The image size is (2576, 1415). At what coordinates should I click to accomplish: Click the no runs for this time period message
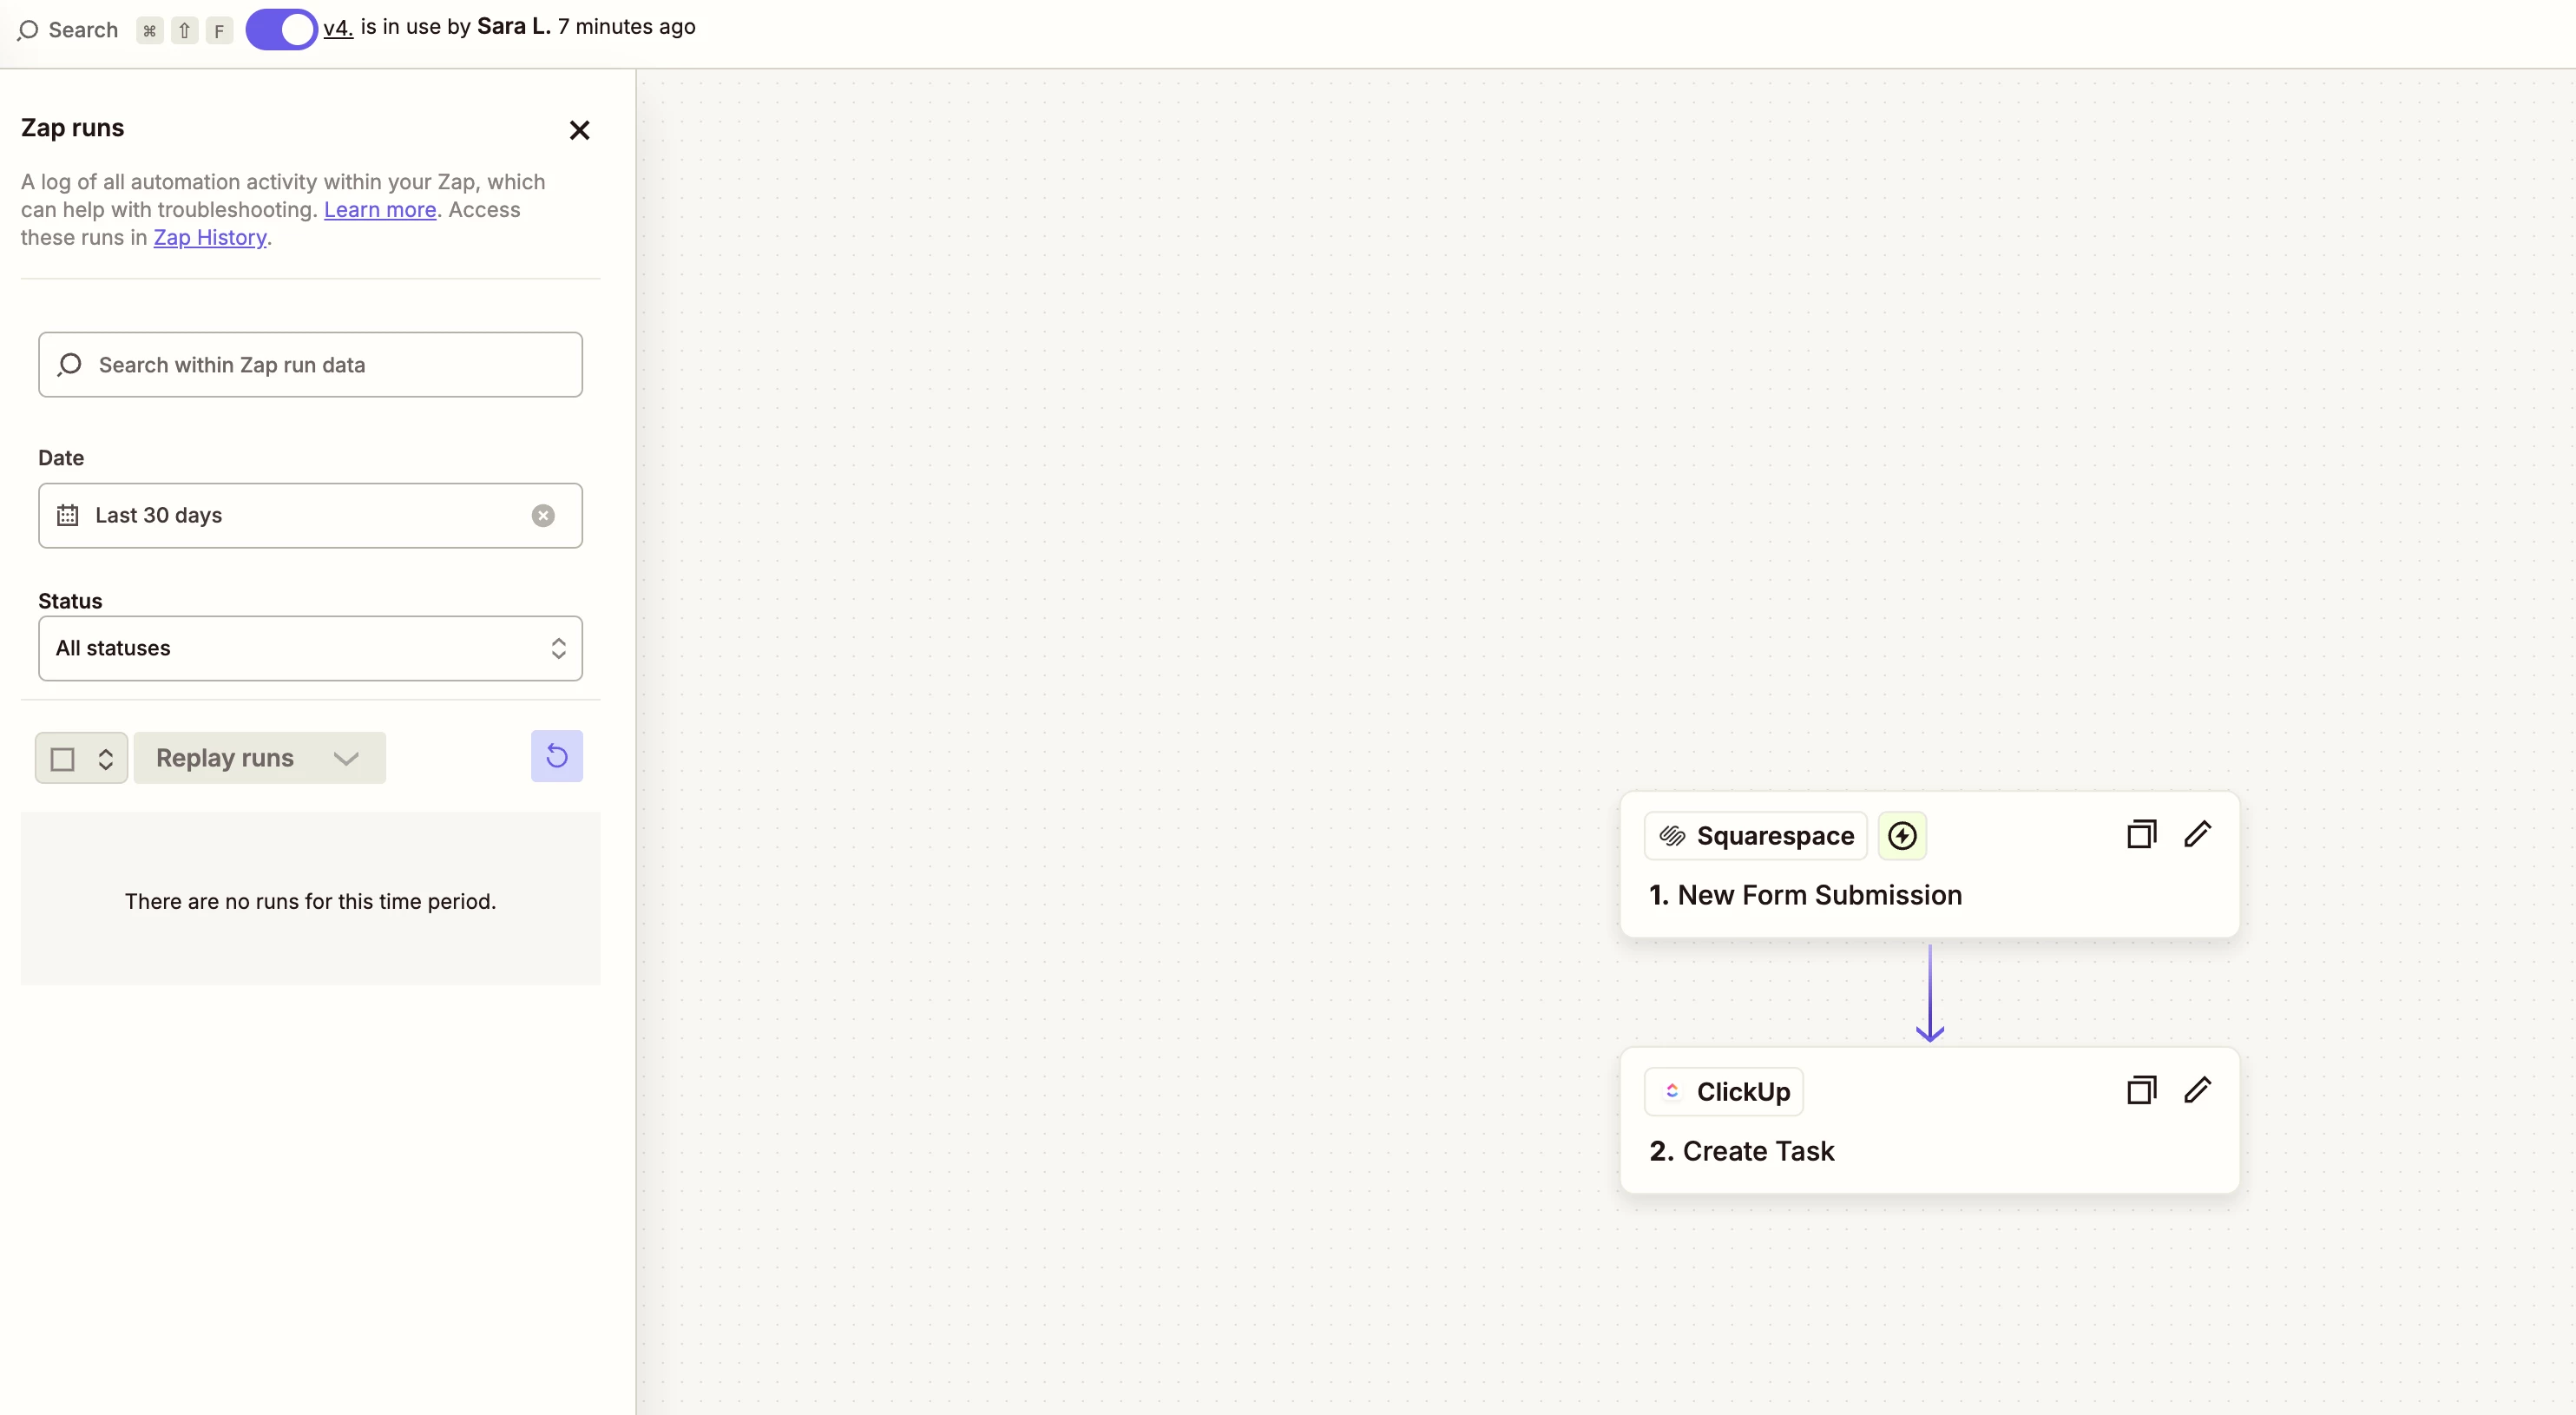click(x=310, y=901)
